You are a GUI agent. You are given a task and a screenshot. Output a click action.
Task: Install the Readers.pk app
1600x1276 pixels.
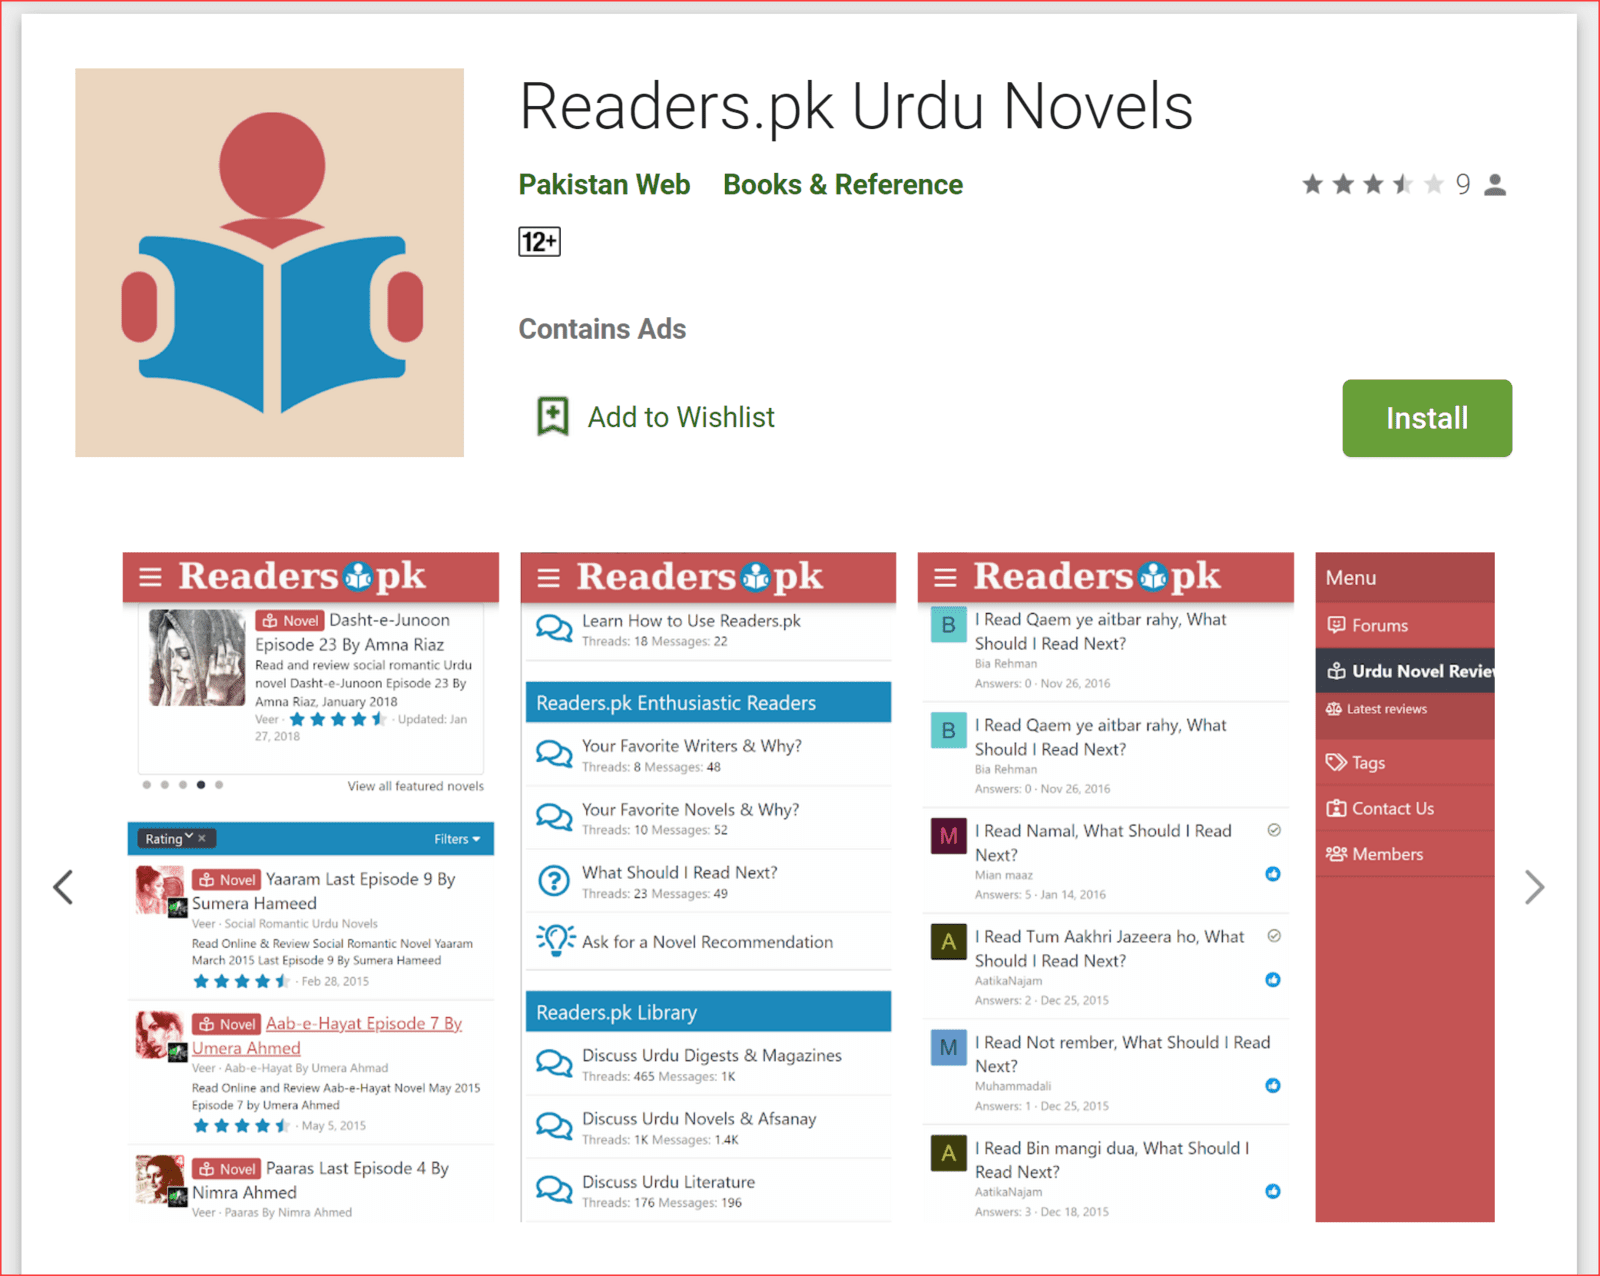(x=1427, y=418)
